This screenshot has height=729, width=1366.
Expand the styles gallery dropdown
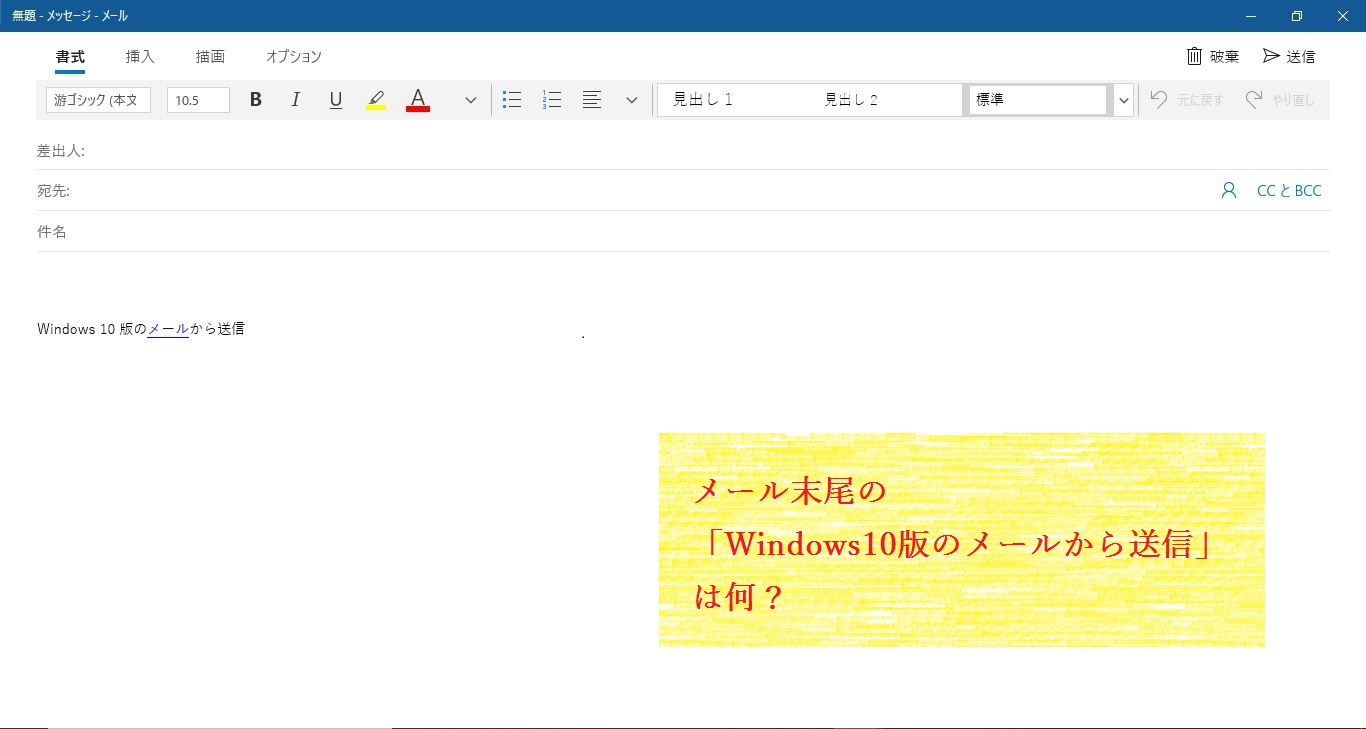click(x=1123, y=100)
